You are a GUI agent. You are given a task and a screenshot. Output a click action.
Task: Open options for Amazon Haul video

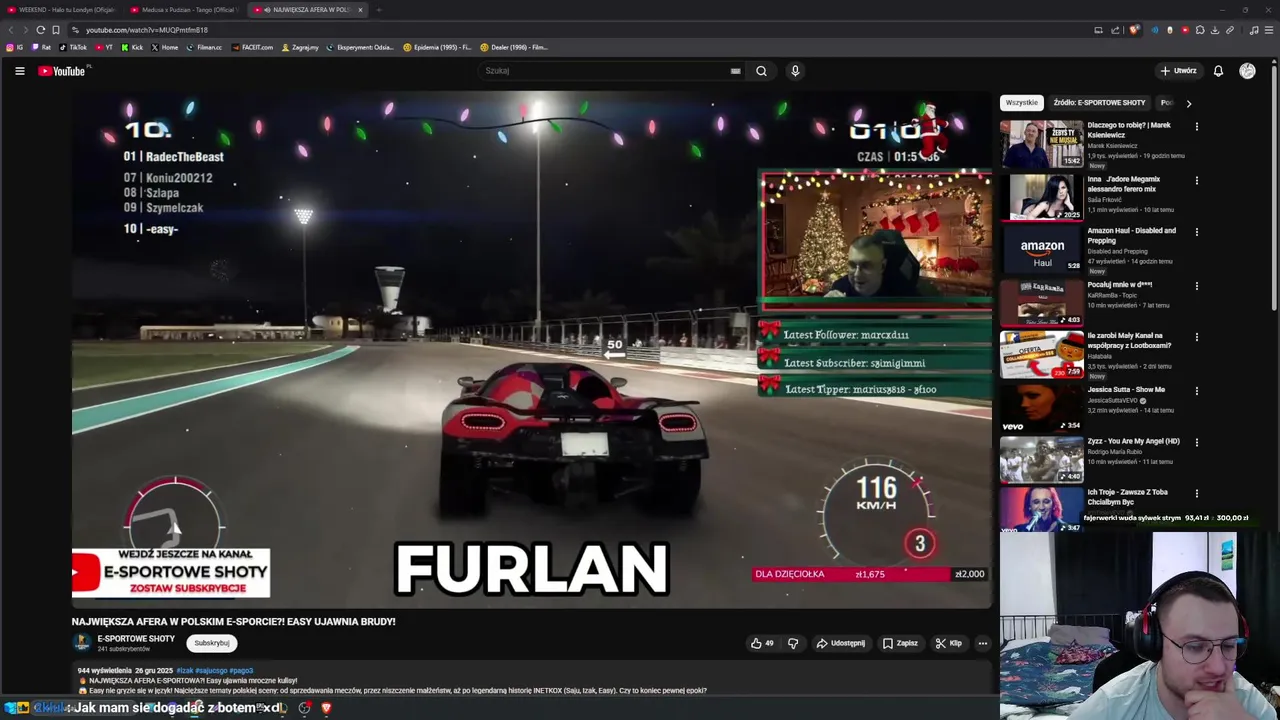tap(1197, 232)
